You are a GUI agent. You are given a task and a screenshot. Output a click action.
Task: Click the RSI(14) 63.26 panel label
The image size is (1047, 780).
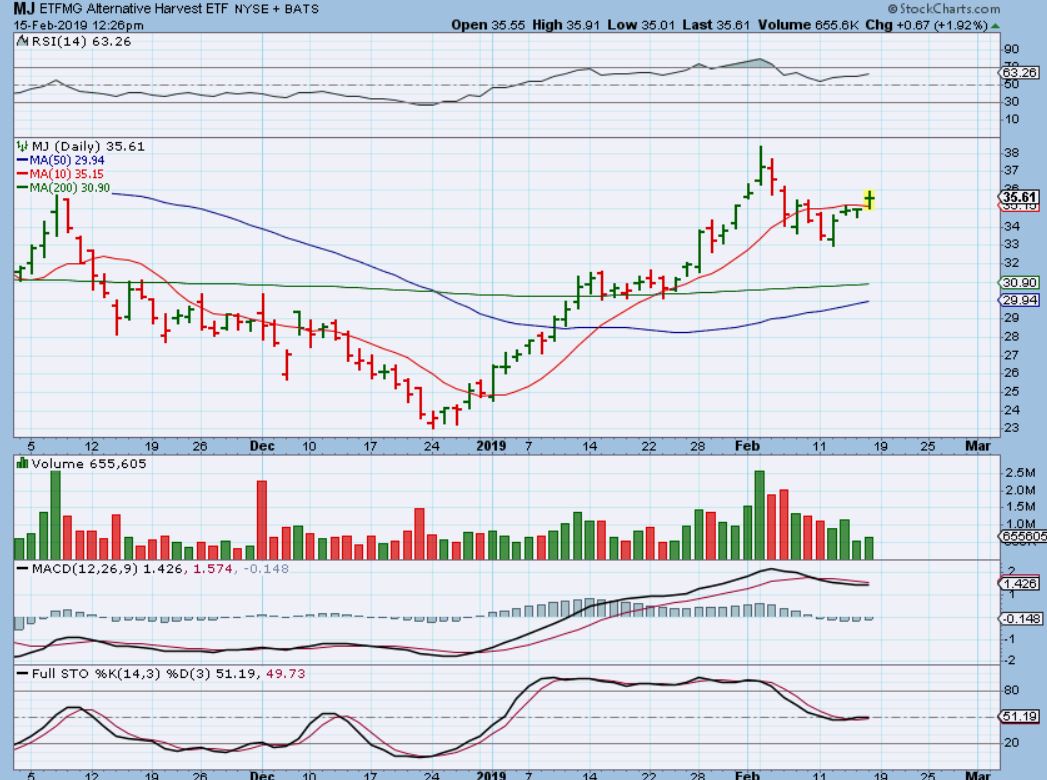click(x=81, y=41)
